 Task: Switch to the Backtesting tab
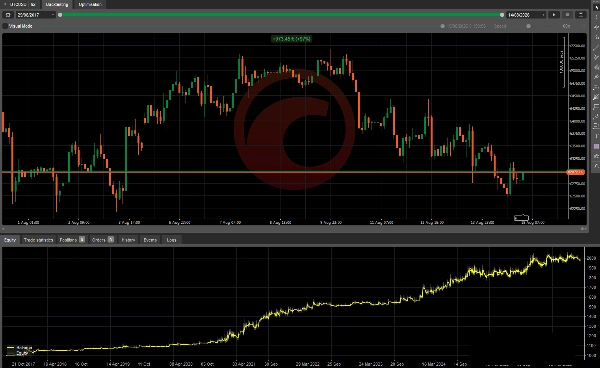pos(56,4)
